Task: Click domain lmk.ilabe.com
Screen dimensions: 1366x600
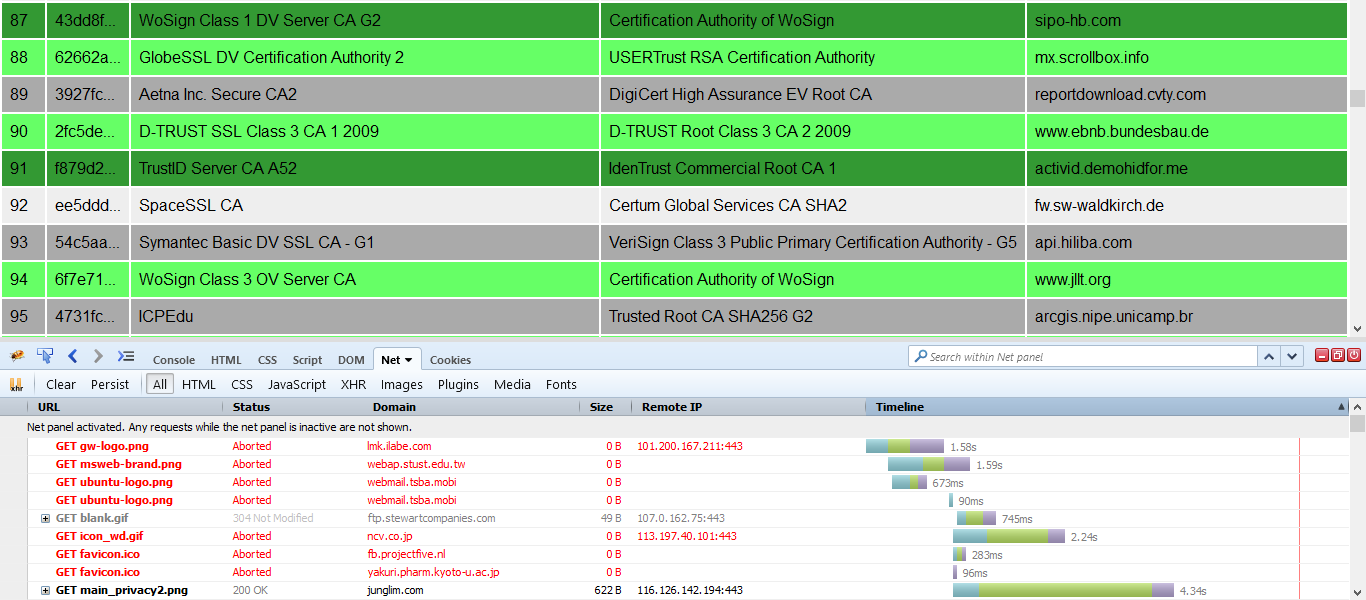Action: coord(399,446)
